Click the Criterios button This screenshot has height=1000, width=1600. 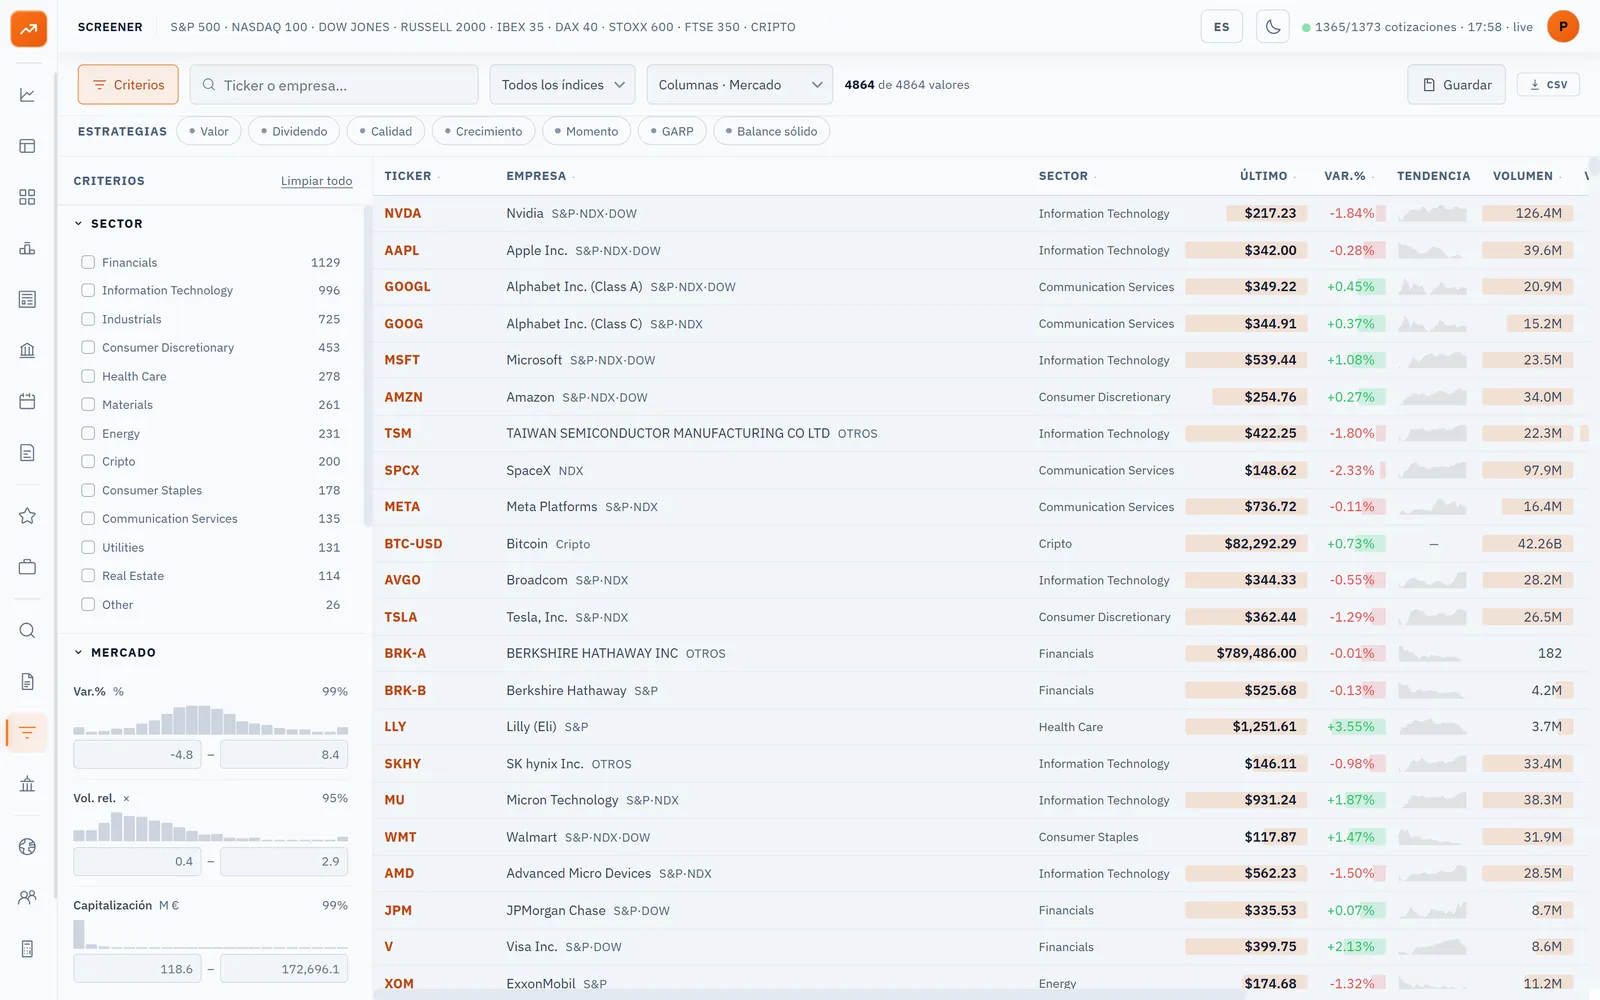[128, 85]
